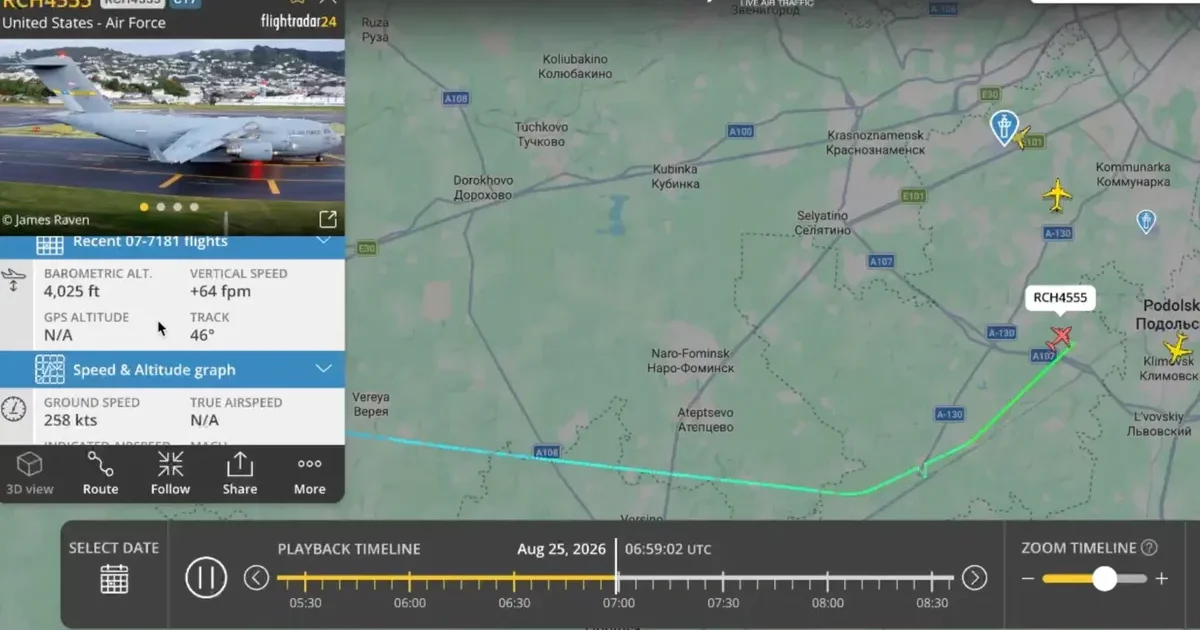Click the Vertical Speed +64 fpm value
Image resolution: width=1200 pixels, height=630 pixels.
point(220,292)
